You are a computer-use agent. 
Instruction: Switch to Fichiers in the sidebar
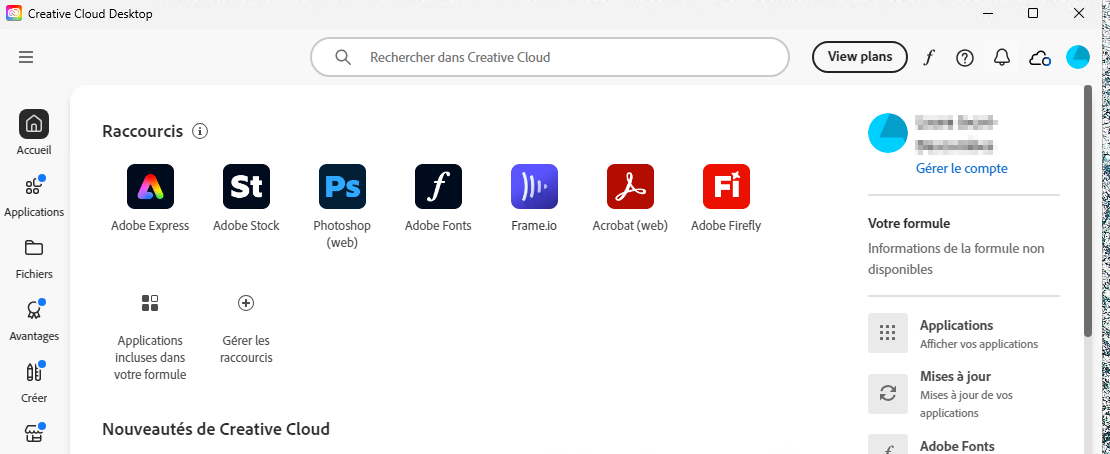pyautogui.click(x=34, y=257)
